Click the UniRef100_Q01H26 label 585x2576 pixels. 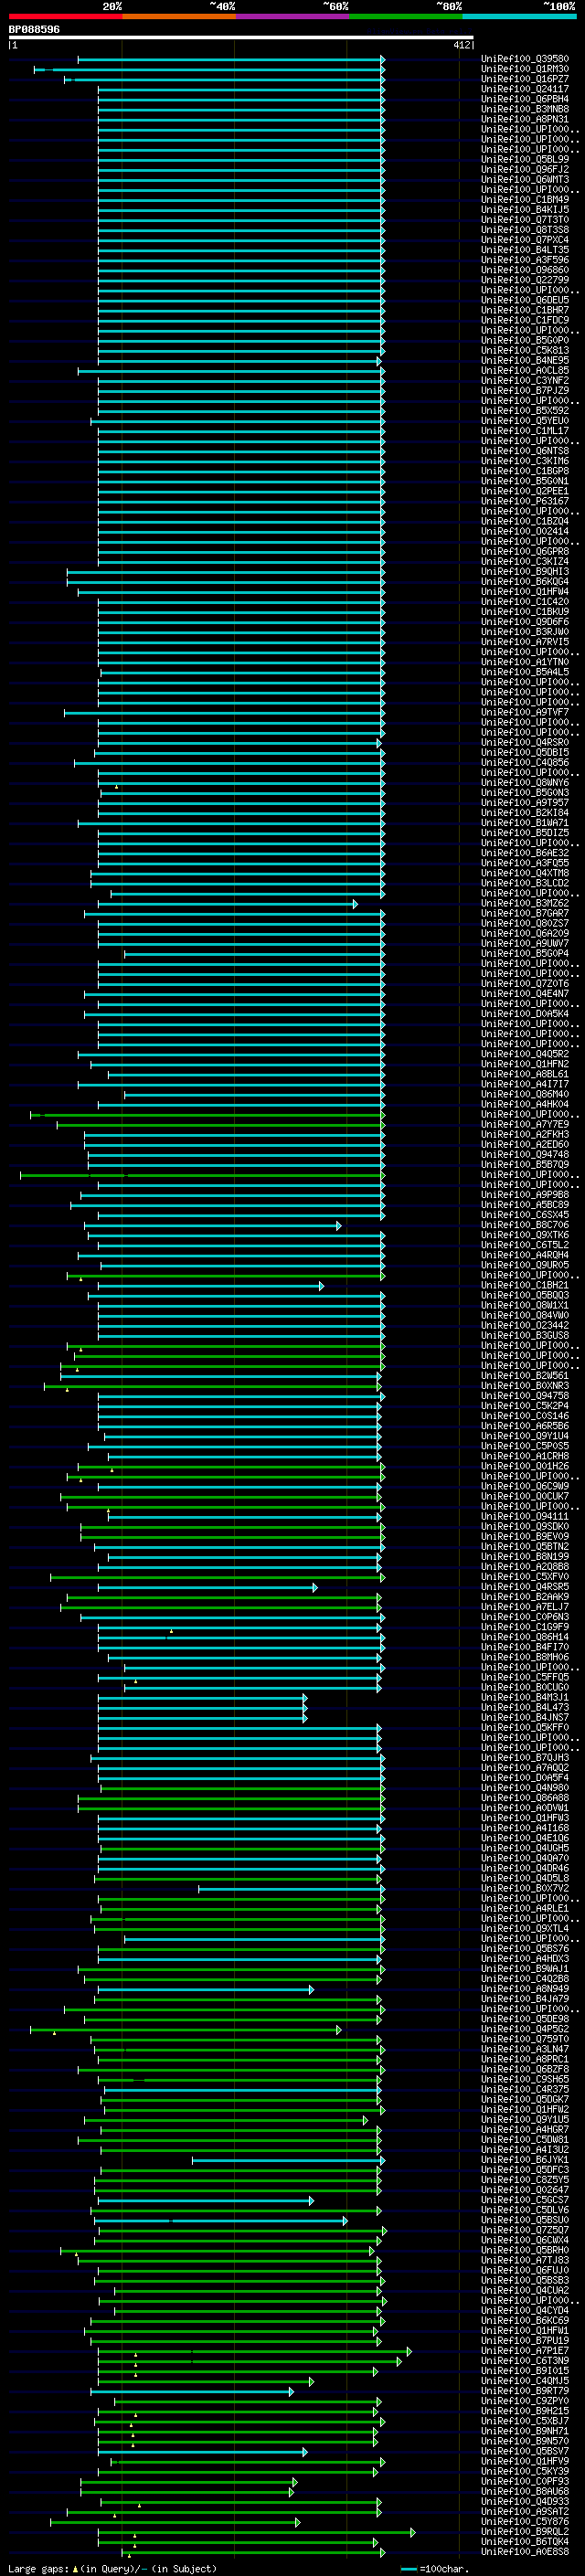pos(525,1465)
